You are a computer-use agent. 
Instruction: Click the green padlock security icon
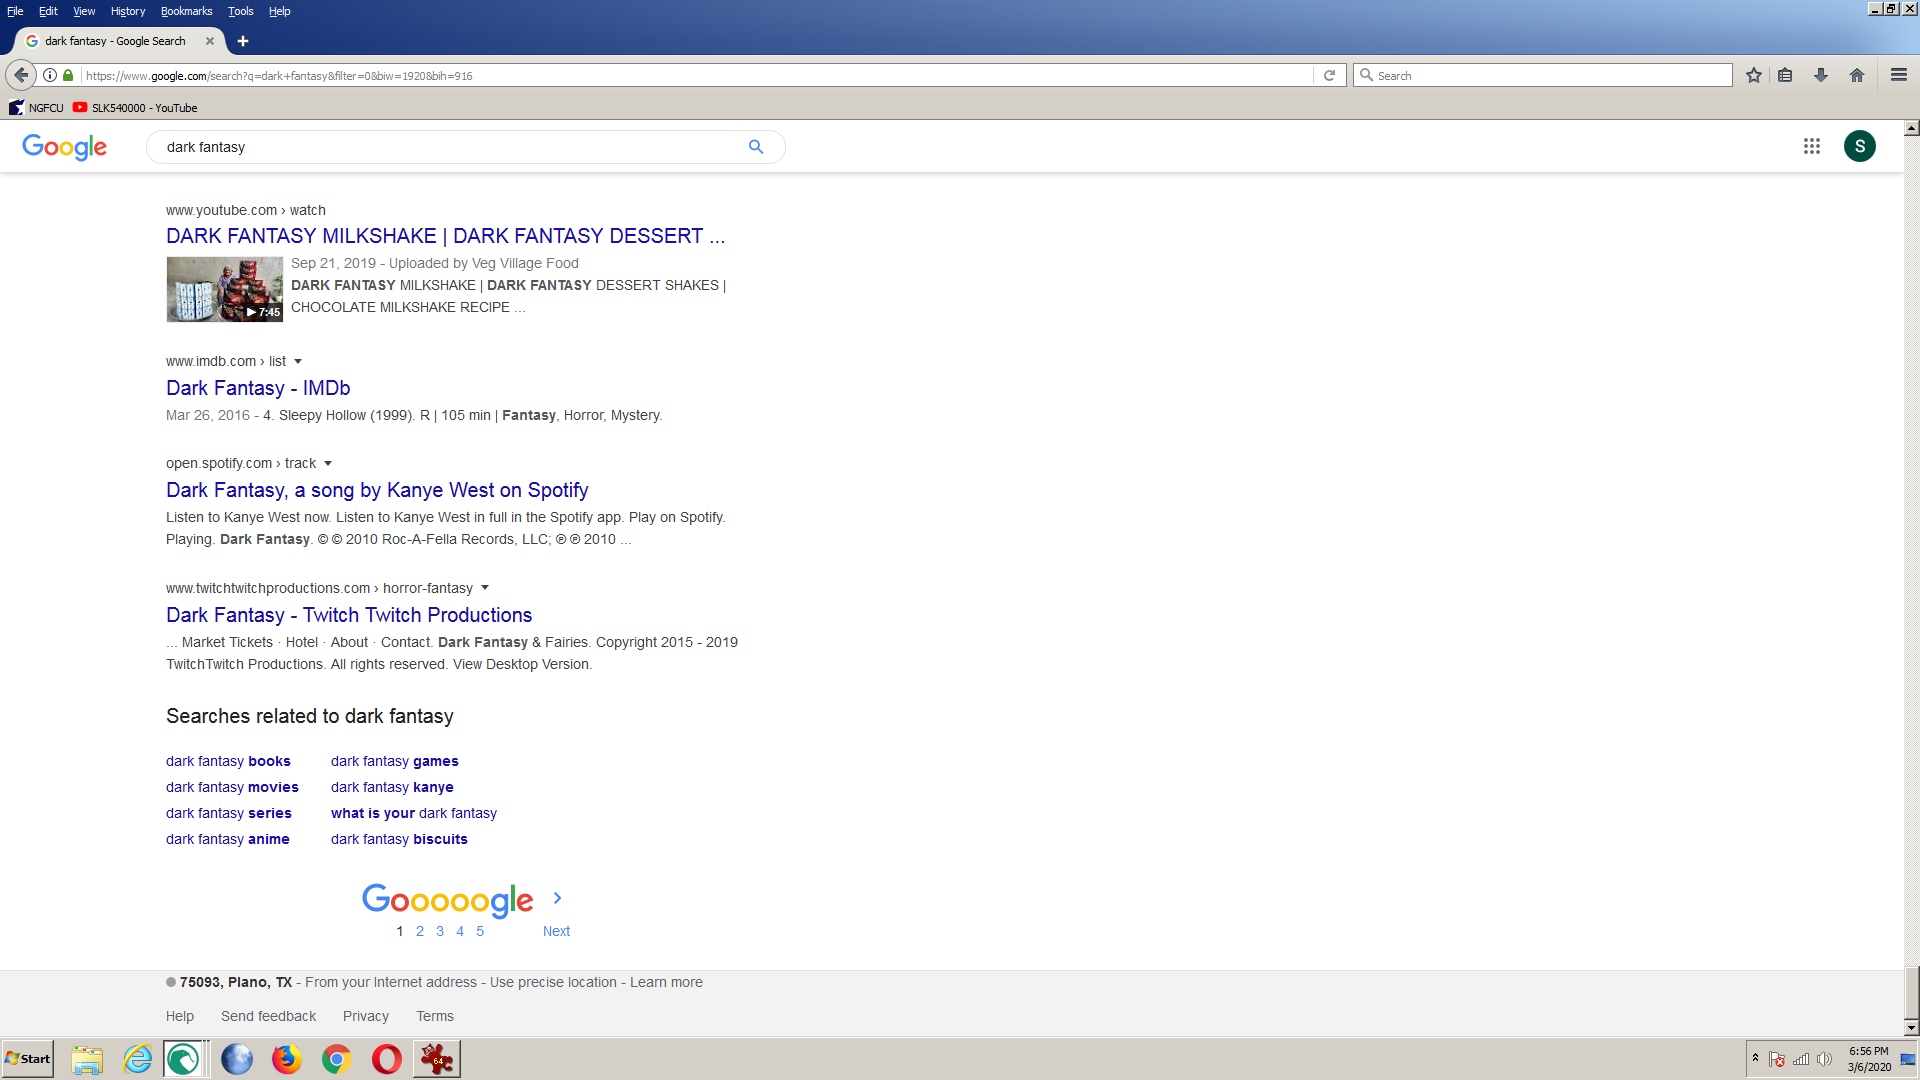coord(68,75)
